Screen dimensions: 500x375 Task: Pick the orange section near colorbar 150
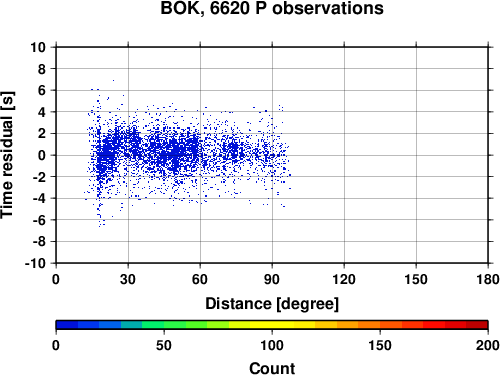pos(380,325)
